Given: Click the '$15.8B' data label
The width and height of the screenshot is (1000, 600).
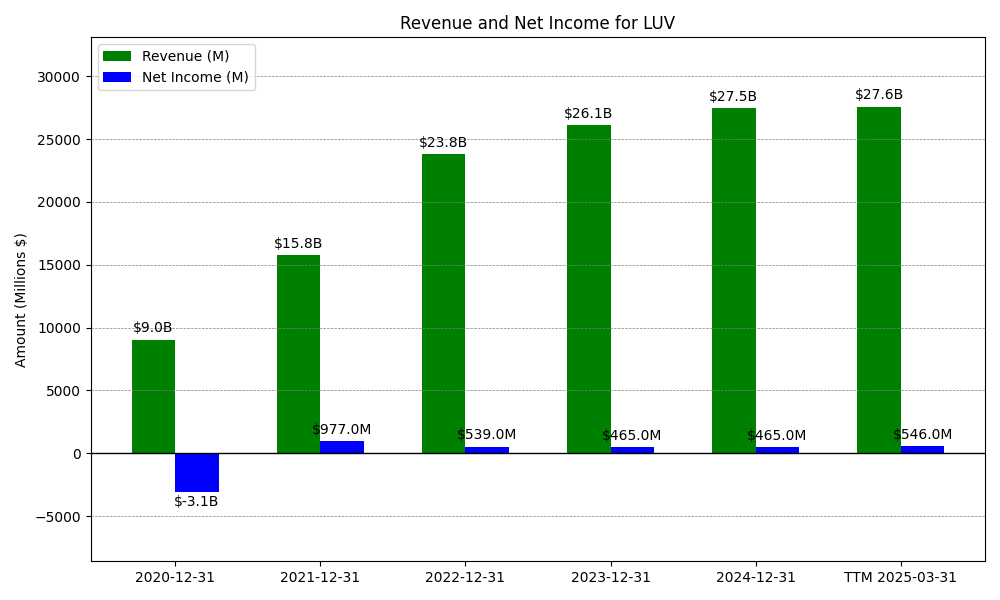Looking at the screenshot, I should tap(298, 244).
